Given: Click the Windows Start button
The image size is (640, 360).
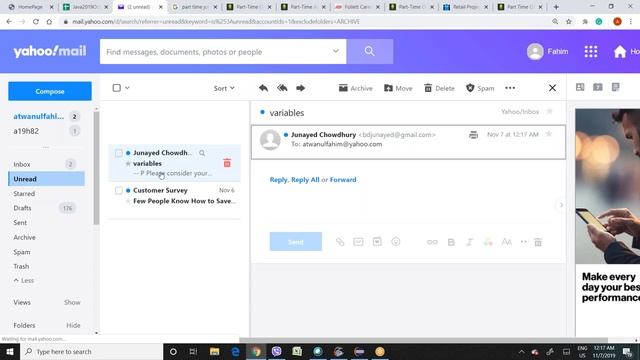Looking at the screenshot, I should point(10,351).
